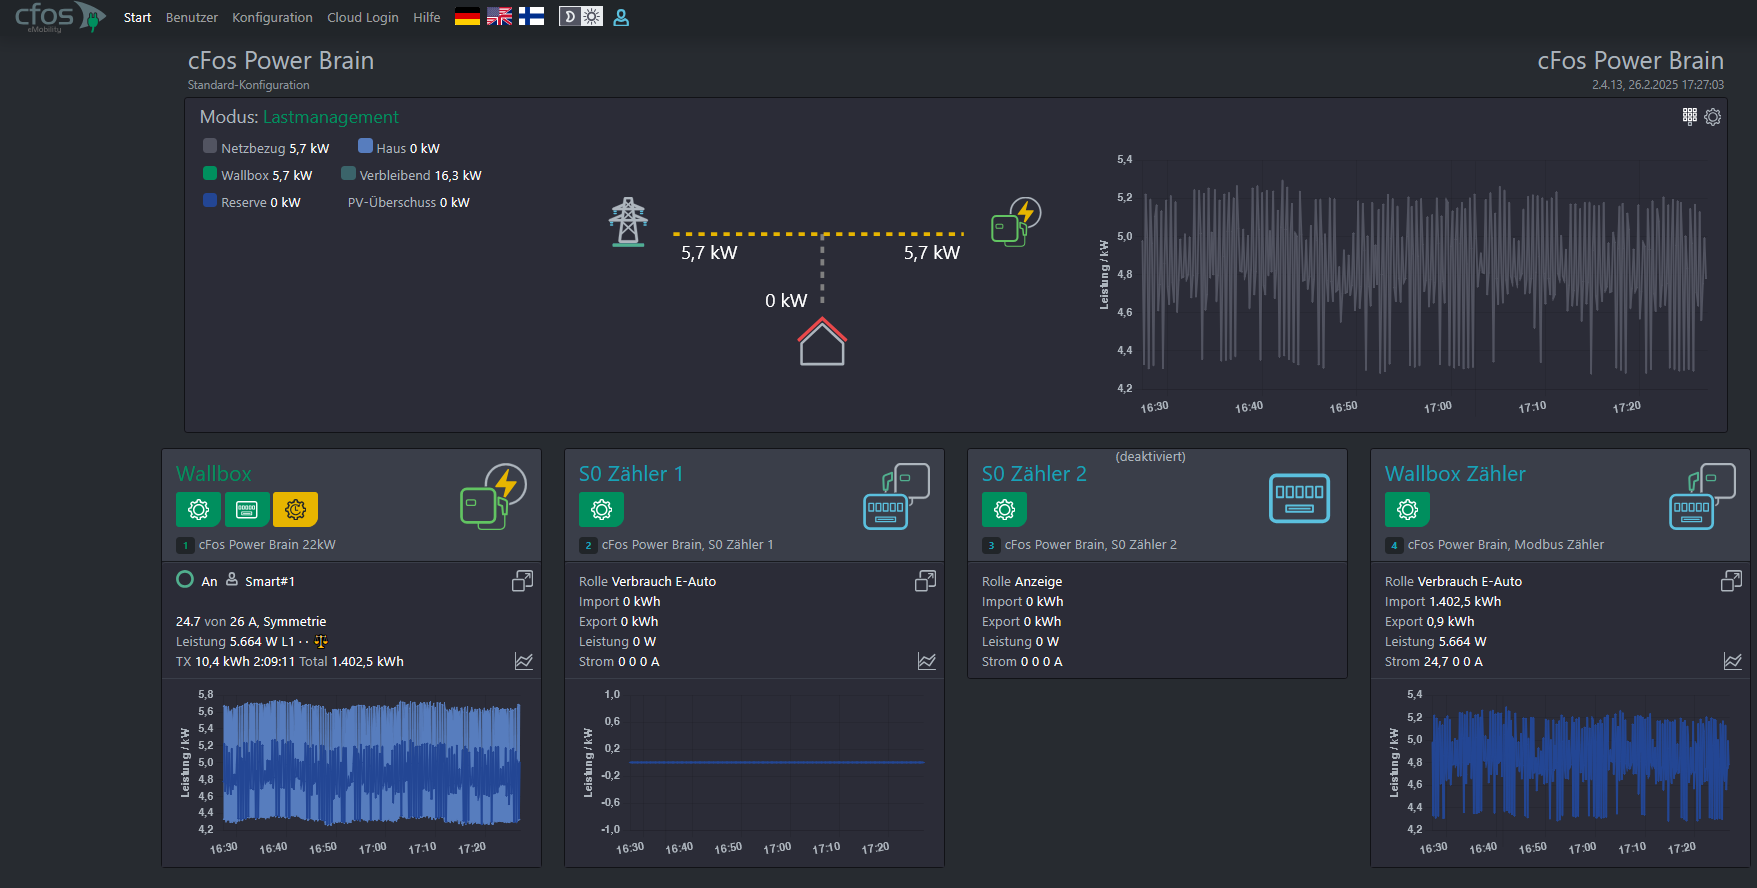The width and height of the screenshot is (1757, 888).
Task: Open Wallbox Zähler popup window icon
Action: click(x=1731, y=581)
